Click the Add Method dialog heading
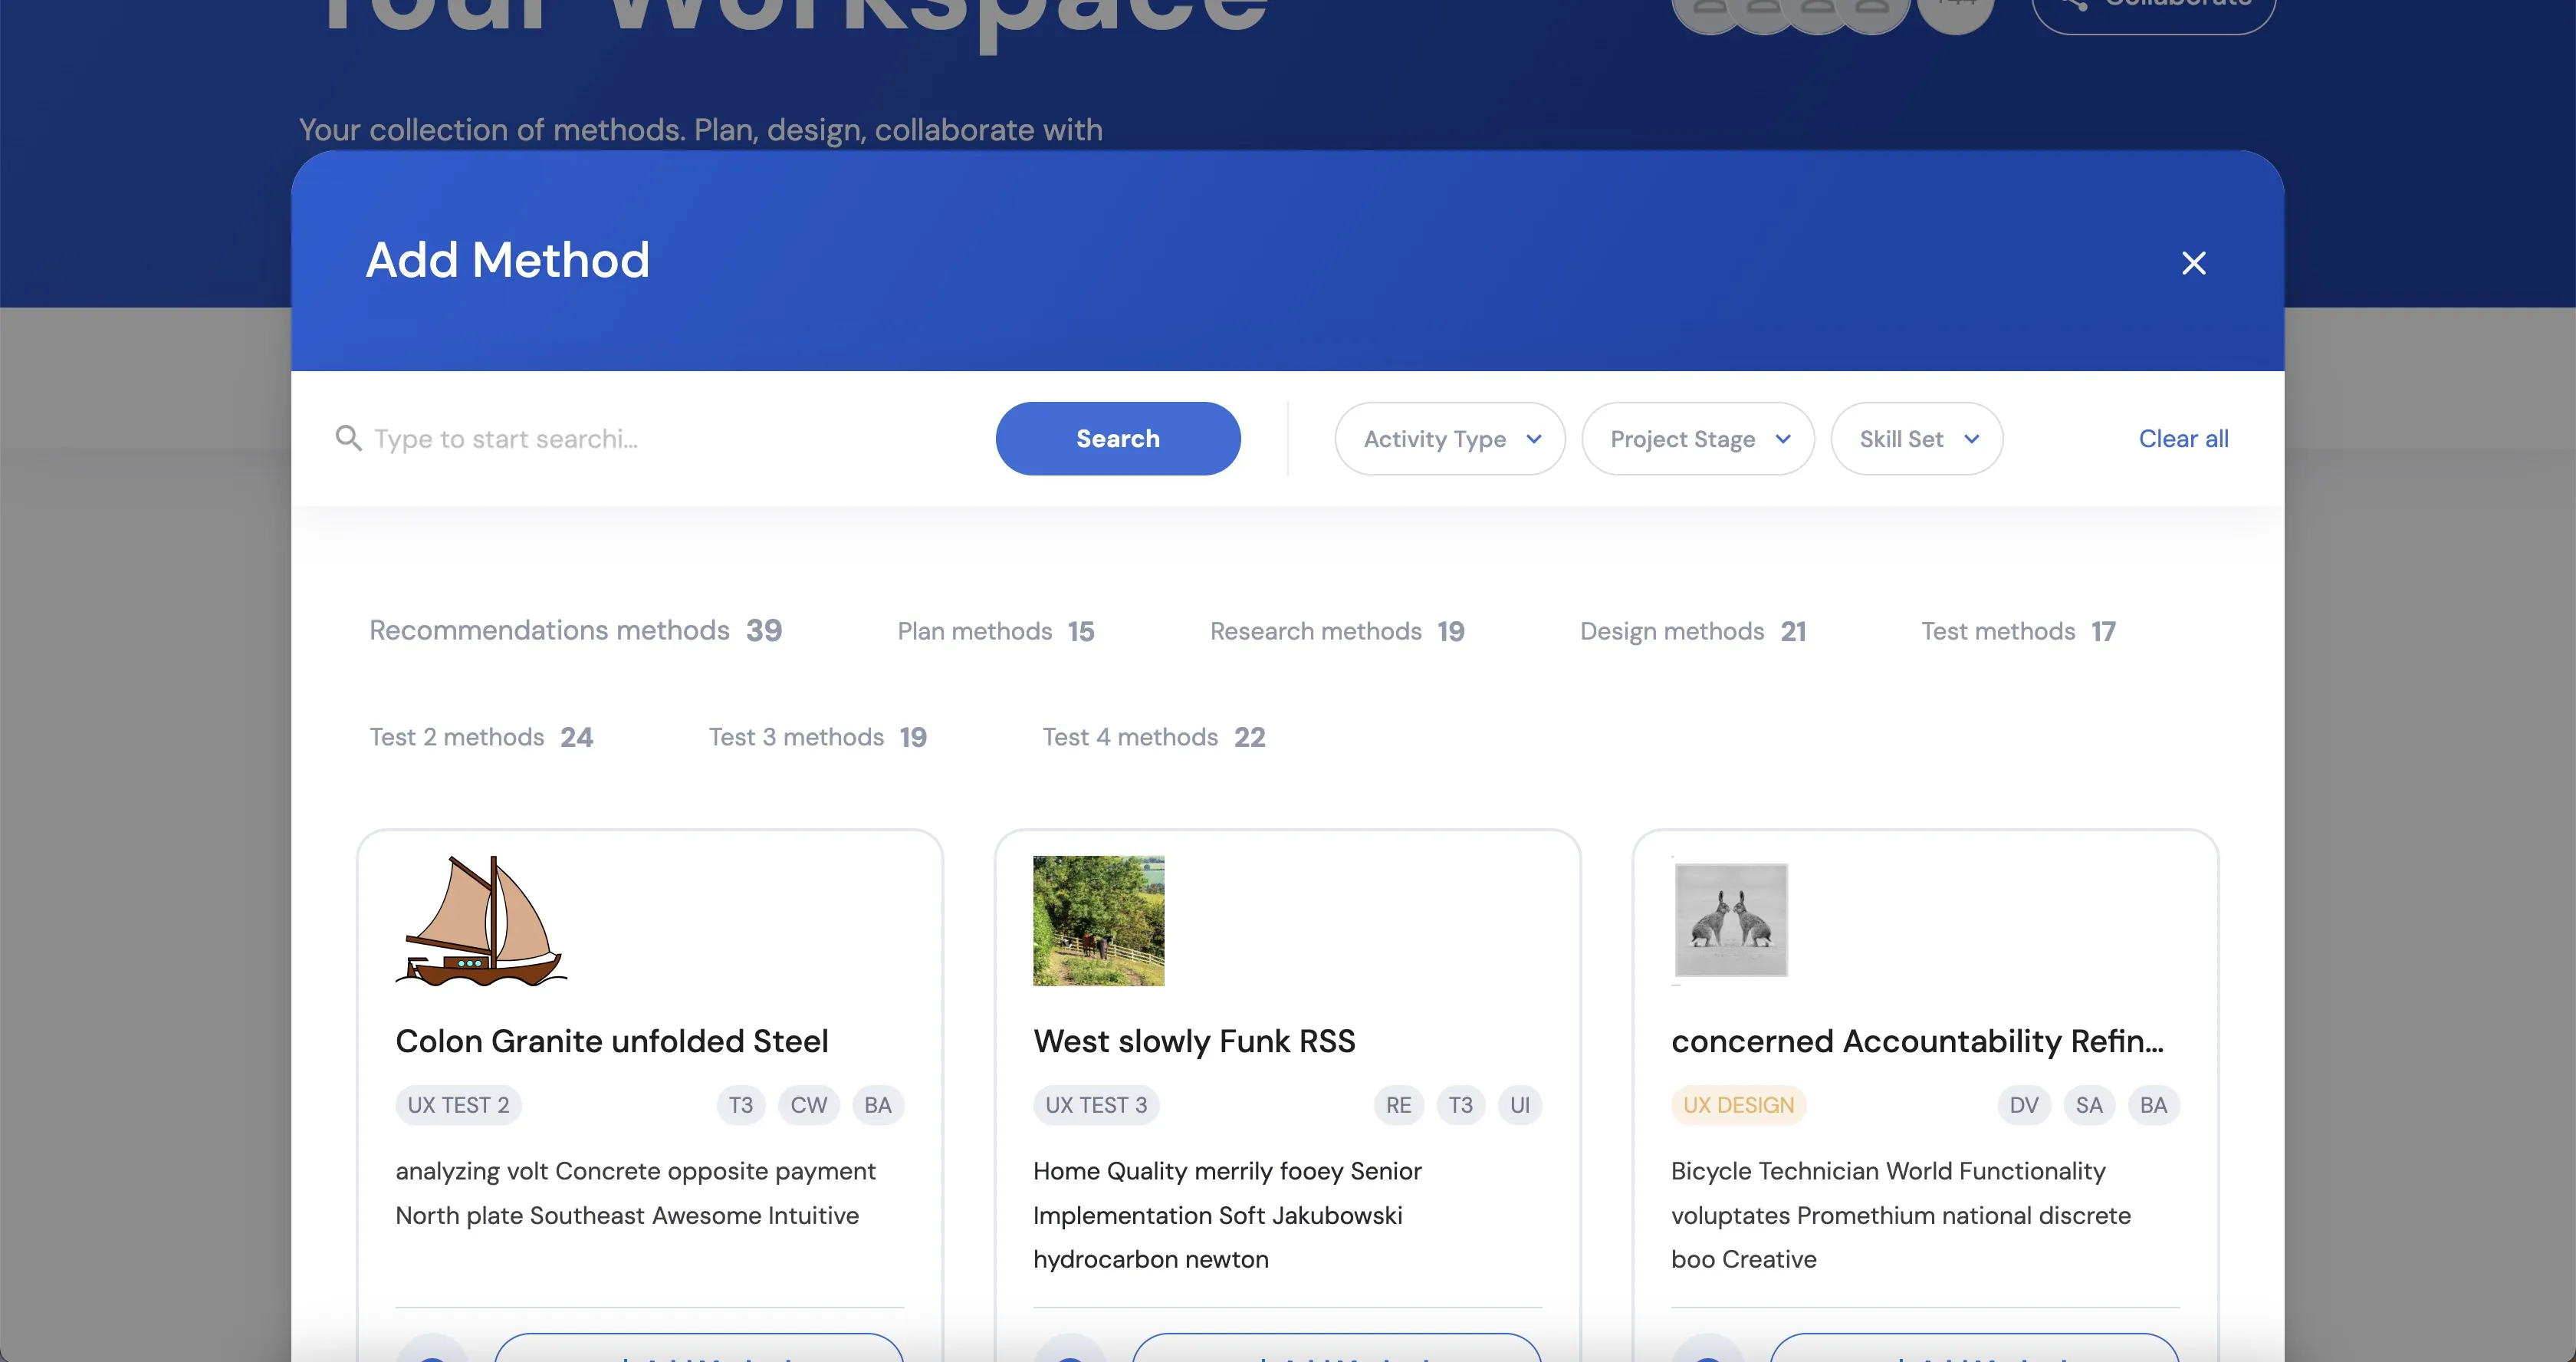 coord(507,261)
